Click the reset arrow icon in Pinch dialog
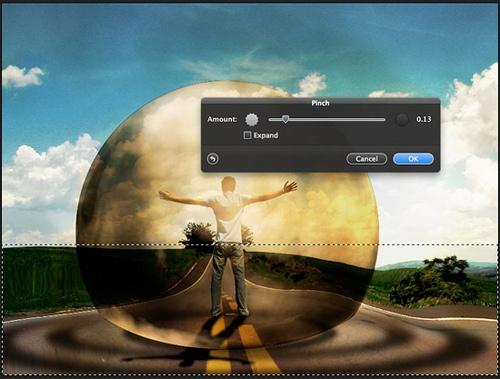 (213, 159)
